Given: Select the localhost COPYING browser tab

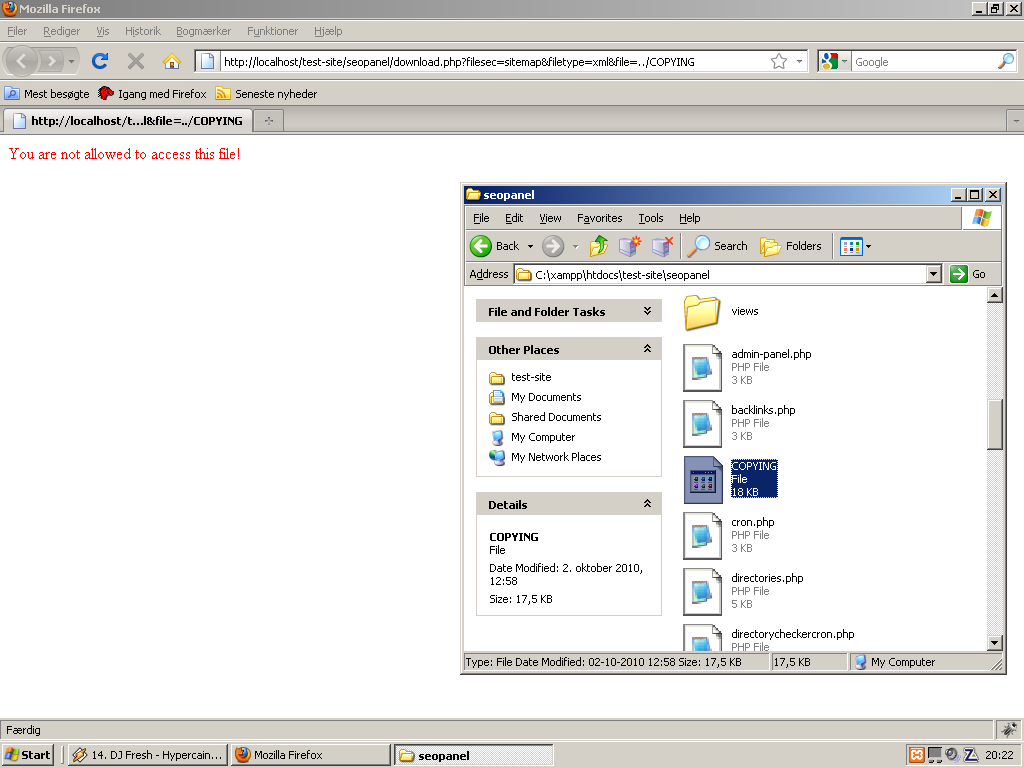Looking at the screenshot, I should point(128,121).
